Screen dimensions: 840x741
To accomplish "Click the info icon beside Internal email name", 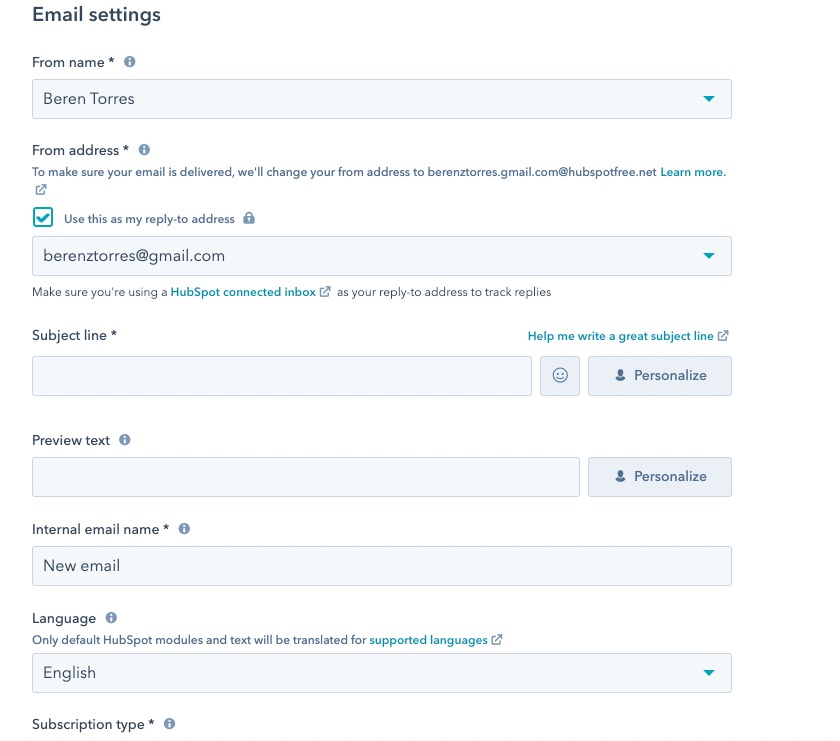I will click(184, 529).
